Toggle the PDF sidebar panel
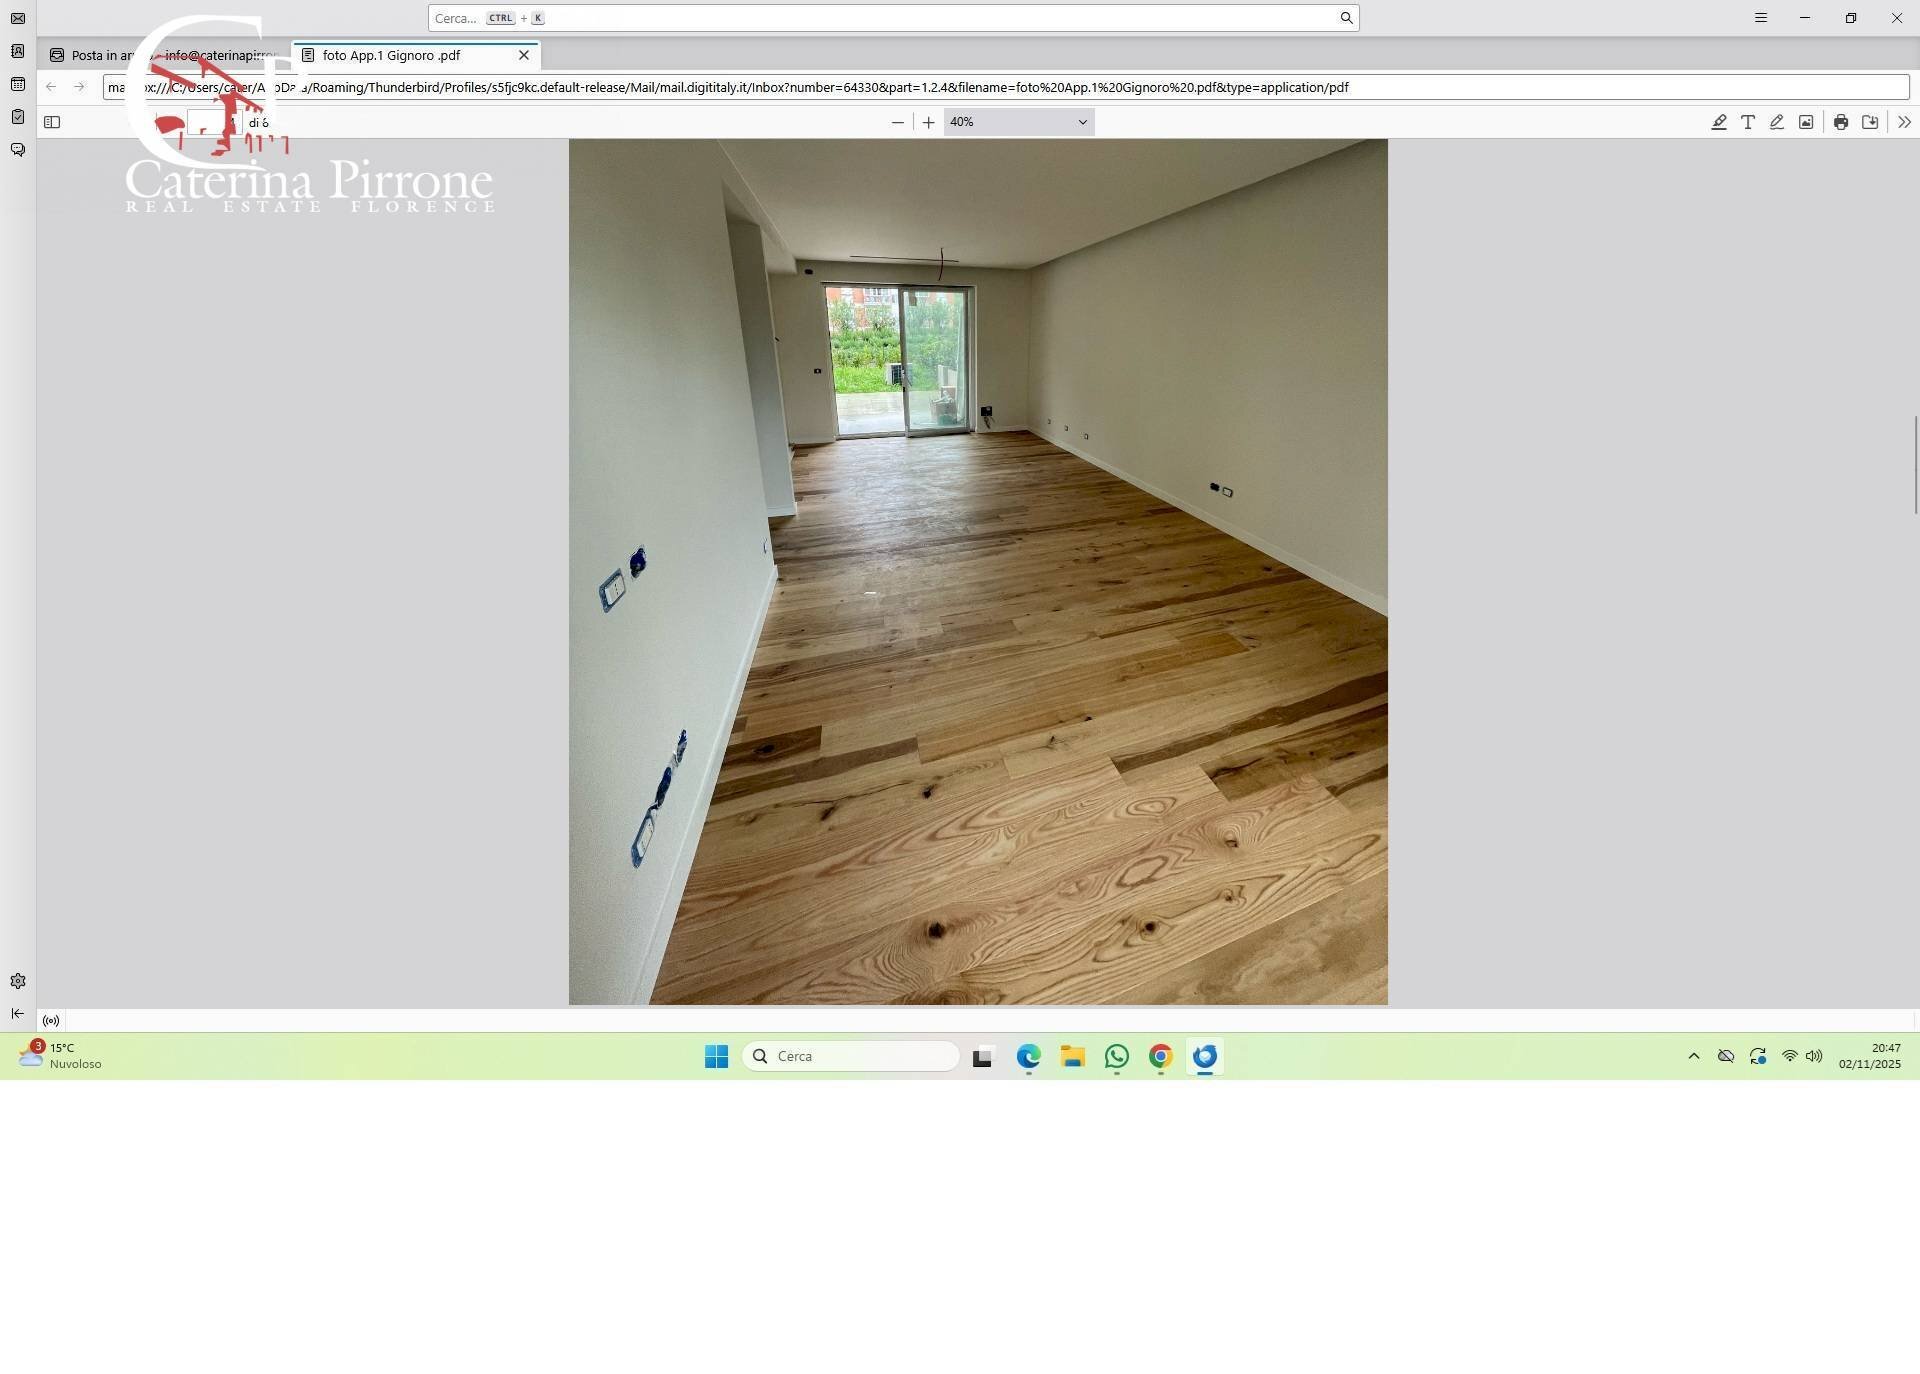The image size is (1920, 1374). click(52, 122)
